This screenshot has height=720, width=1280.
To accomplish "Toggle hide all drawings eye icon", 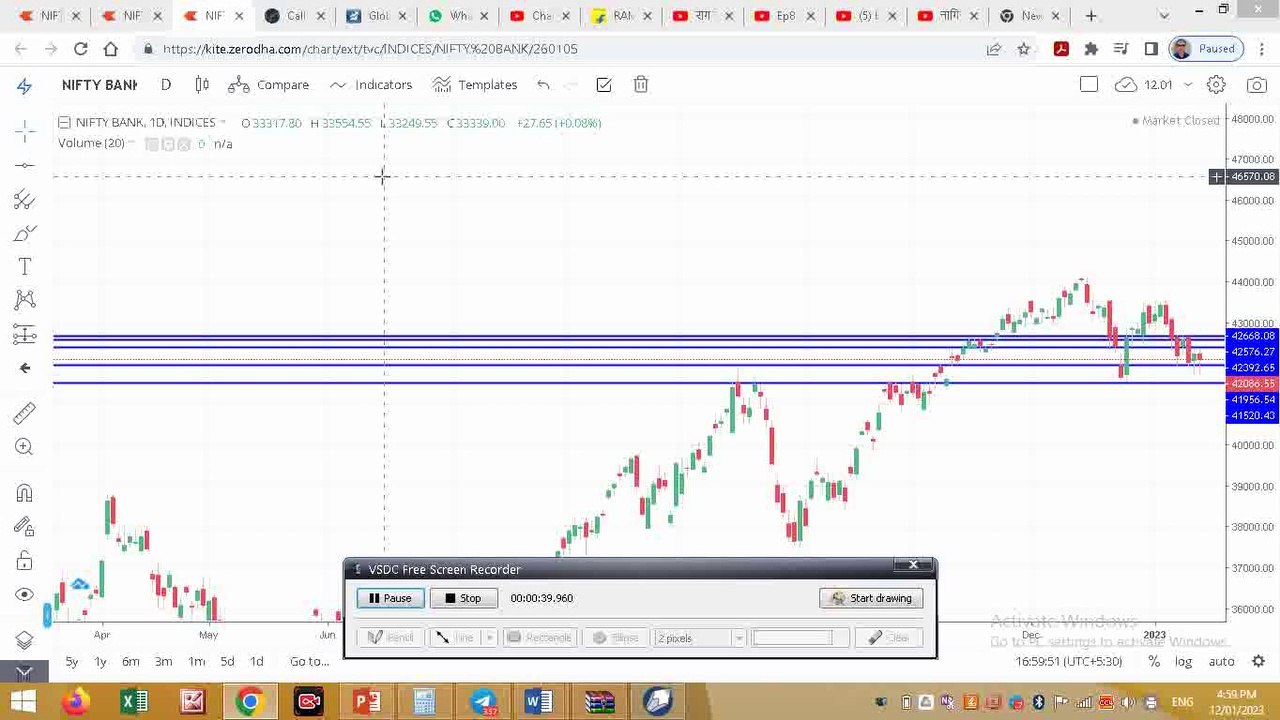I will point(25,595).
